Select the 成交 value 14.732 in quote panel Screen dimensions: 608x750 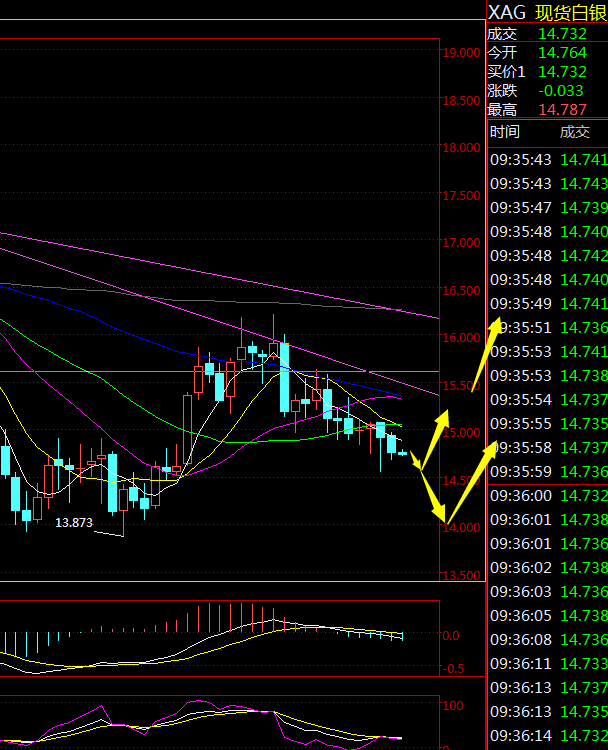(x=562, y=34)
